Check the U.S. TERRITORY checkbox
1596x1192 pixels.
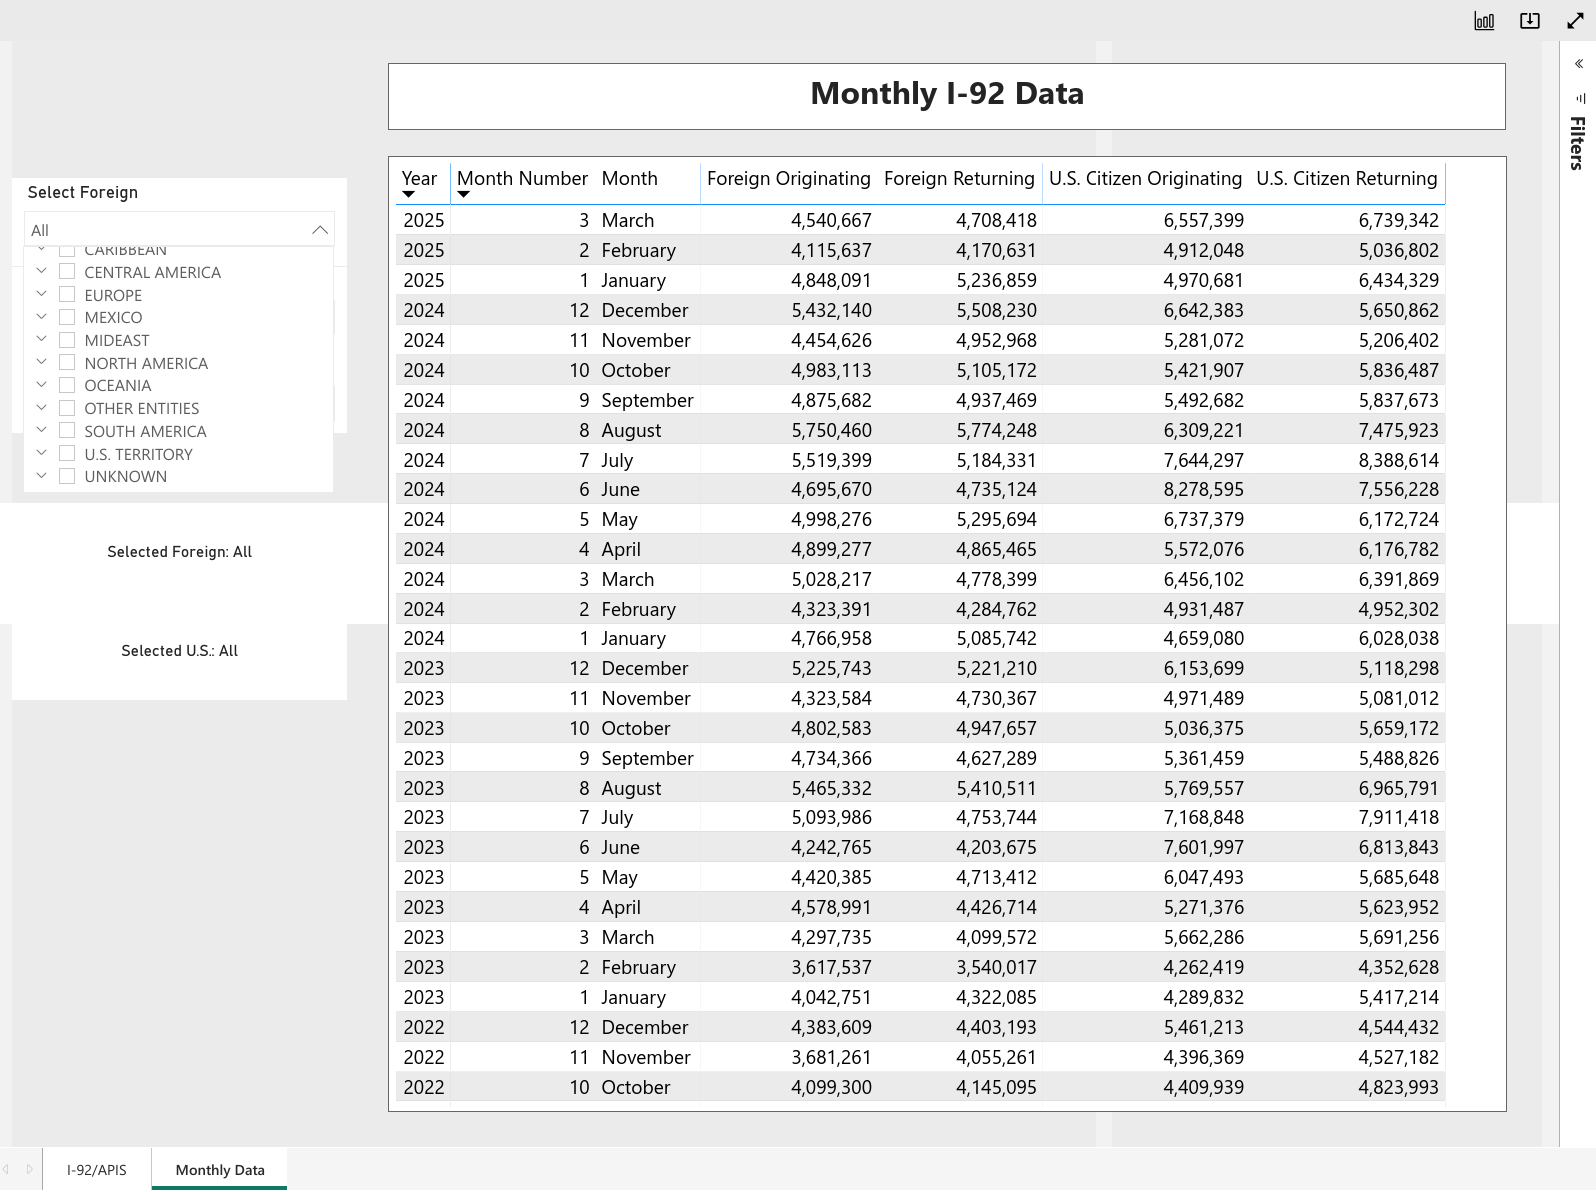(x=67, y=453)
